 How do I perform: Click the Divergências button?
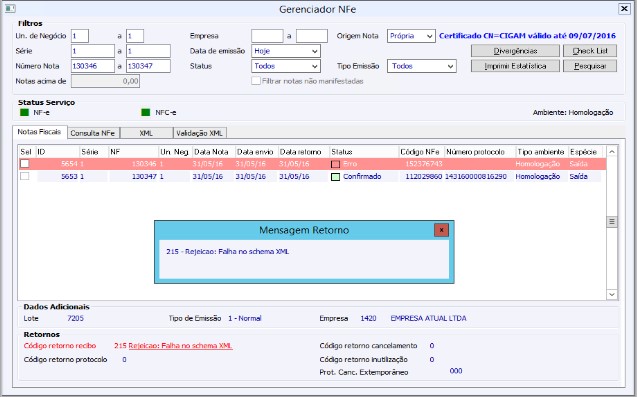(x=515, y=51)
